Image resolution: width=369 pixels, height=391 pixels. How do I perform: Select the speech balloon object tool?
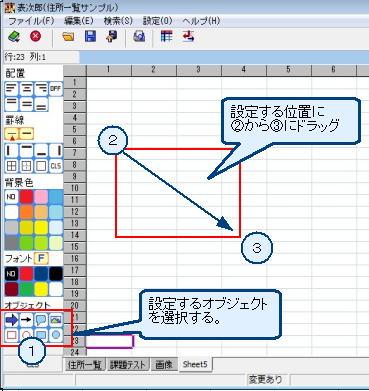[x=41, y=320]
